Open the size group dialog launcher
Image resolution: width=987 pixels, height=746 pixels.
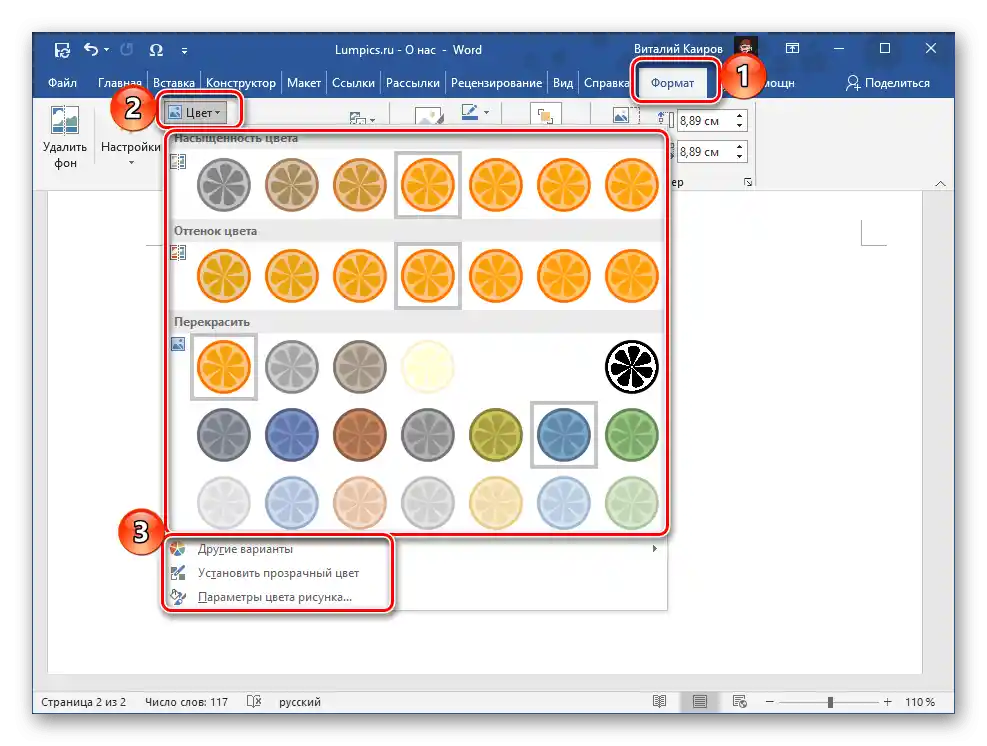748,183
